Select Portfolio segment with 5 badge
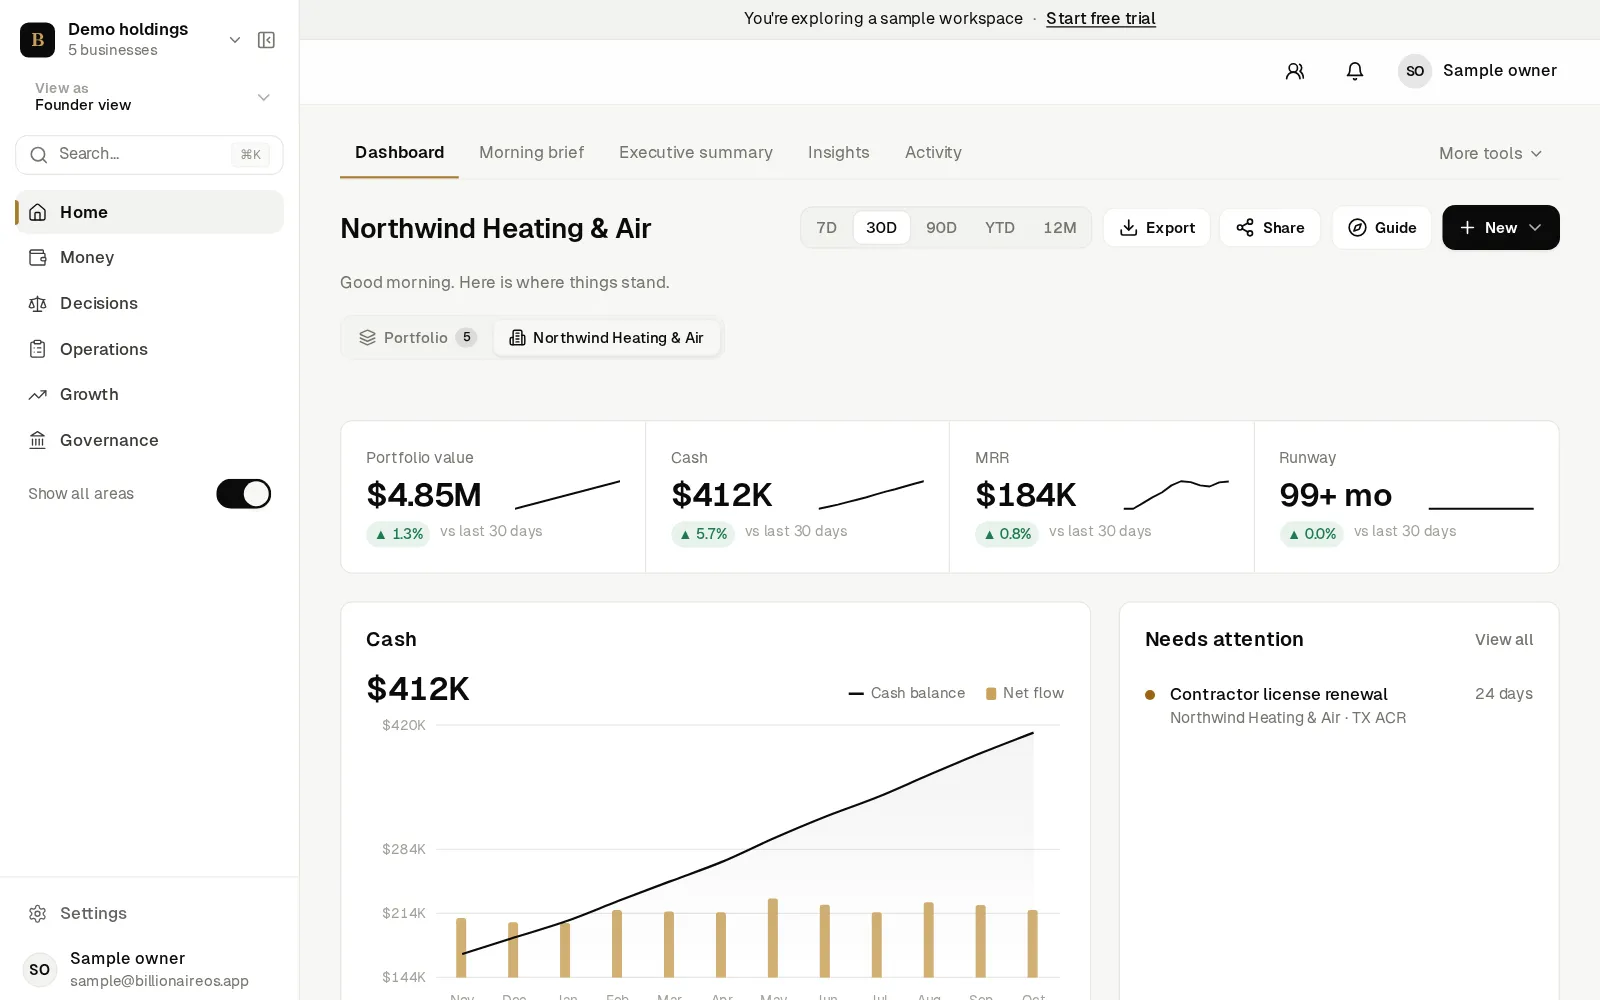 pos(418,338)
